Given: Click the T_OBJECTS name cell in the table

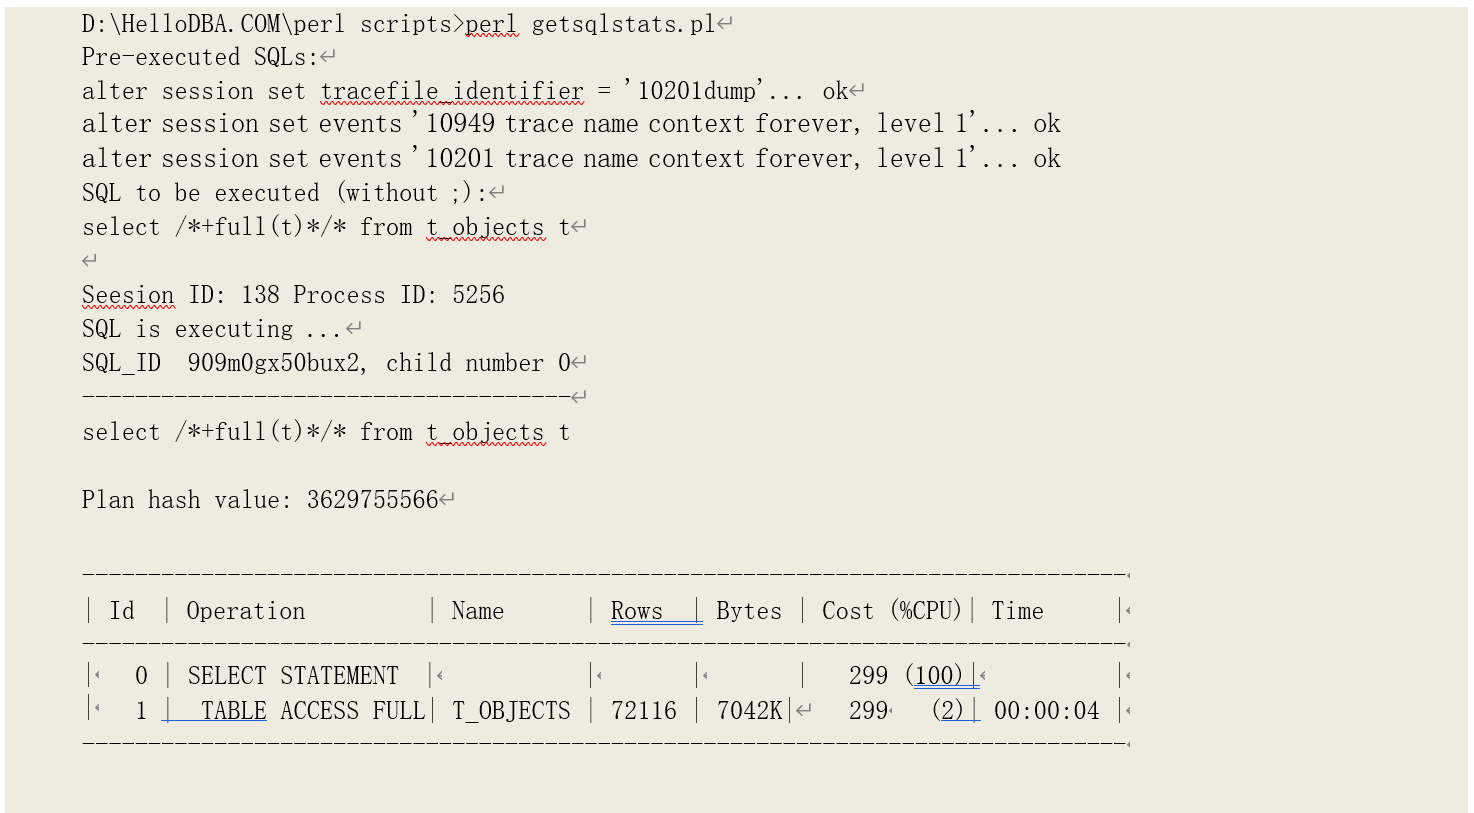Looking at the screenshot, I should click(x=511, y=711).
